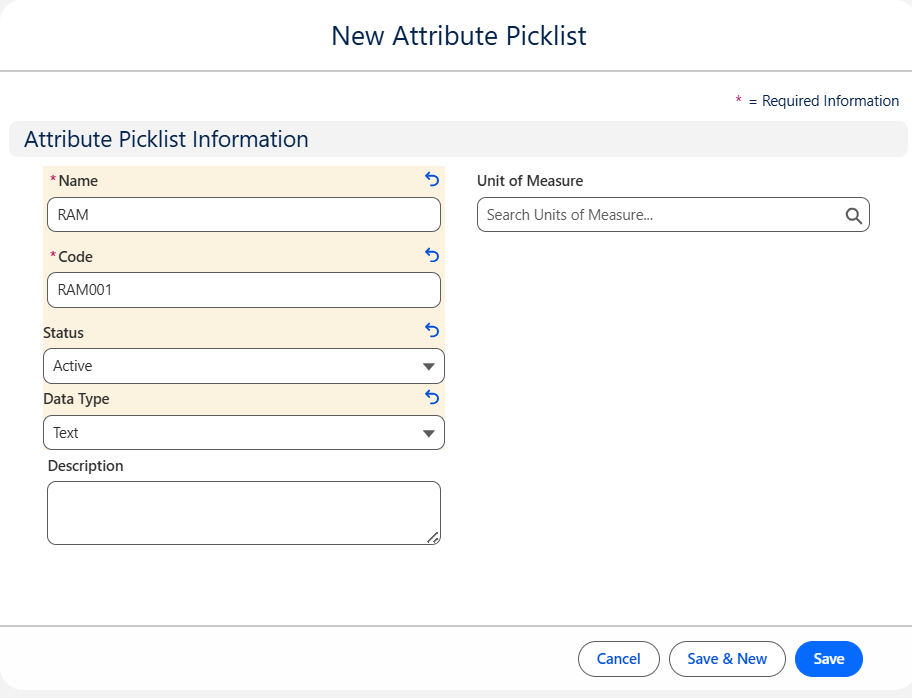Click the New Attribute Picklist title
The image size is (912, 698).
pyautogui.click(x=458, y=36)
